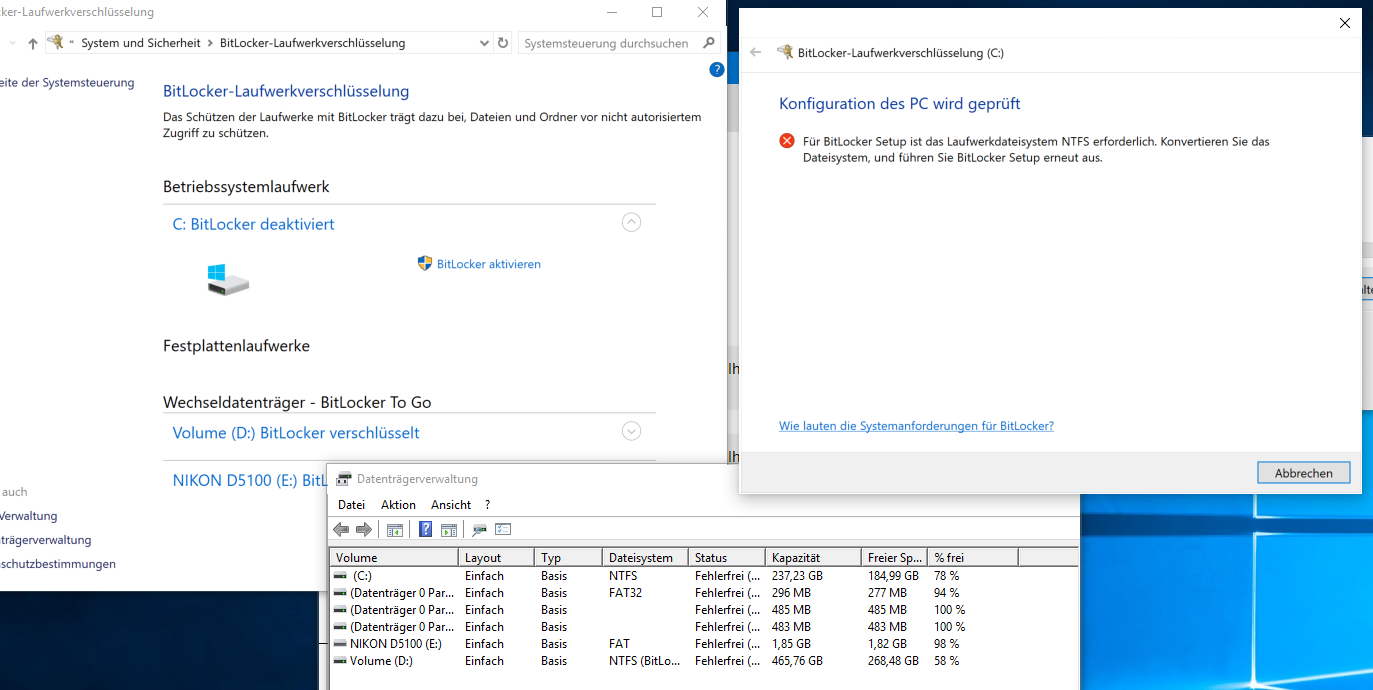Click the 465,76 GB capacity cell
Image resolution: width=1373 pixels, height=690 pixels.
pyautogui.click(x=797, y=661)
